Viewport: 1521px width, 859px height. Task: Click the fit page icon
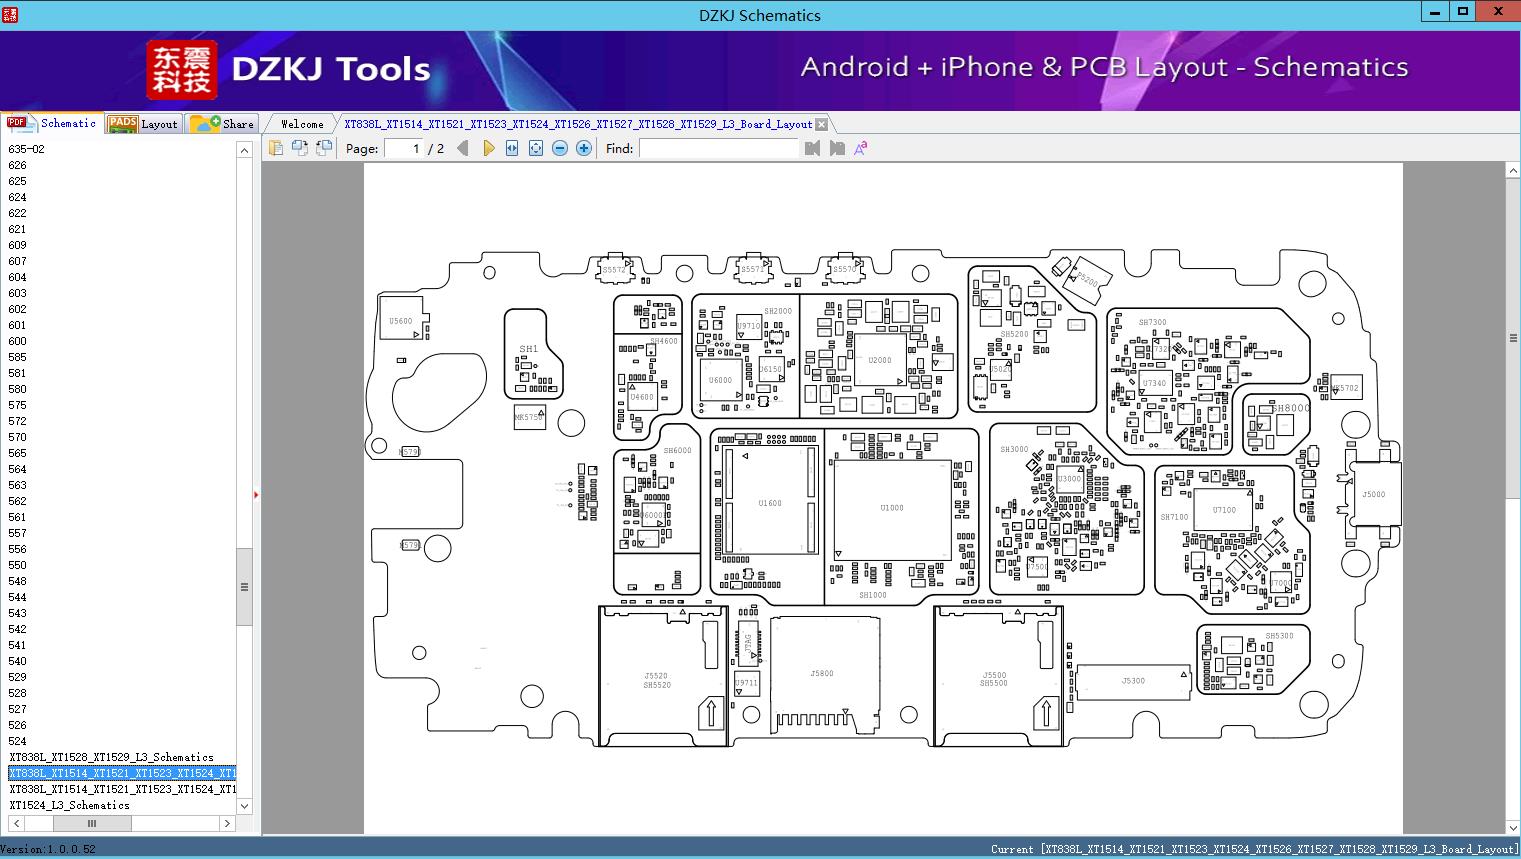click(x=536, y=148)
